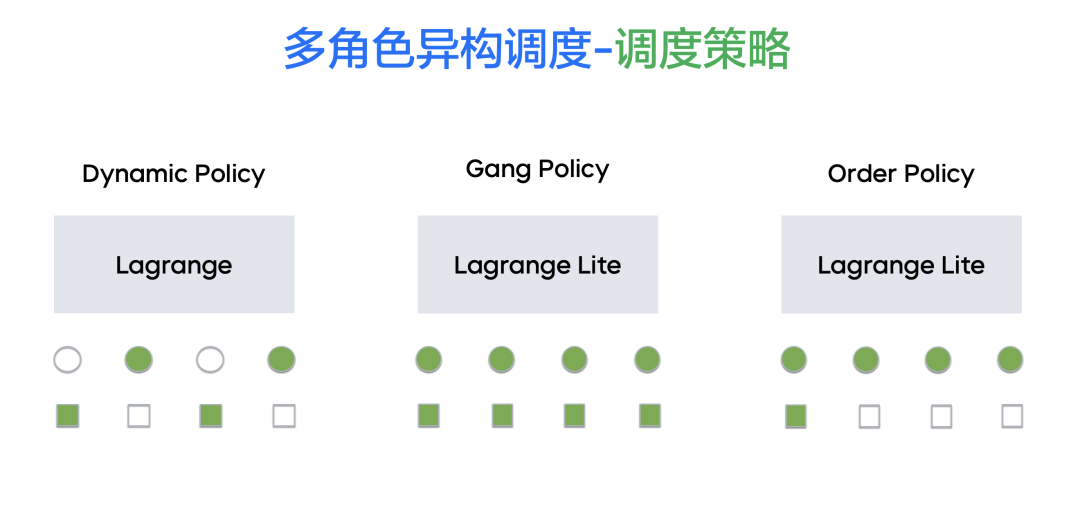Image resolution: width=1080 pixels, height=516 pixels.
Task: Click first empty circle under Dynamic Policy
Action: tap(67, 360)
